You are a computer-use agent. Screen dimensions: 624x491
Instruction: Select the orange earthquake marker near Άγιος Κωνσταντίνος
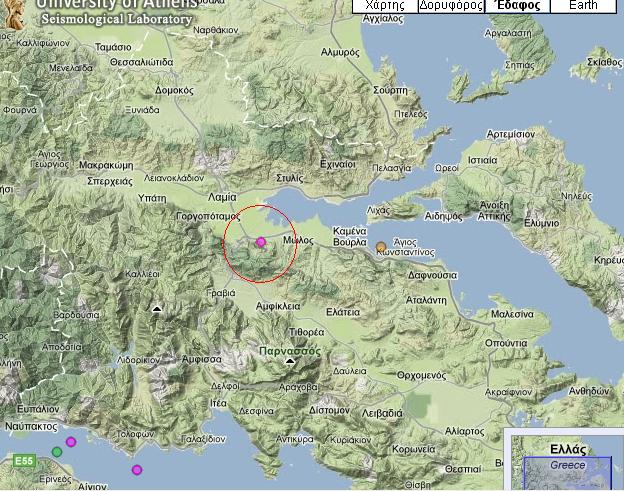380,246
